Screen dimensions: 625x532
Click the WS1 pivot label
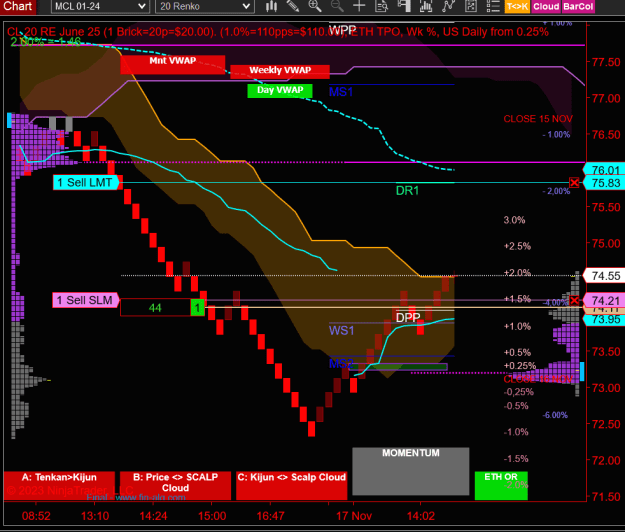[x=341, y=330]
